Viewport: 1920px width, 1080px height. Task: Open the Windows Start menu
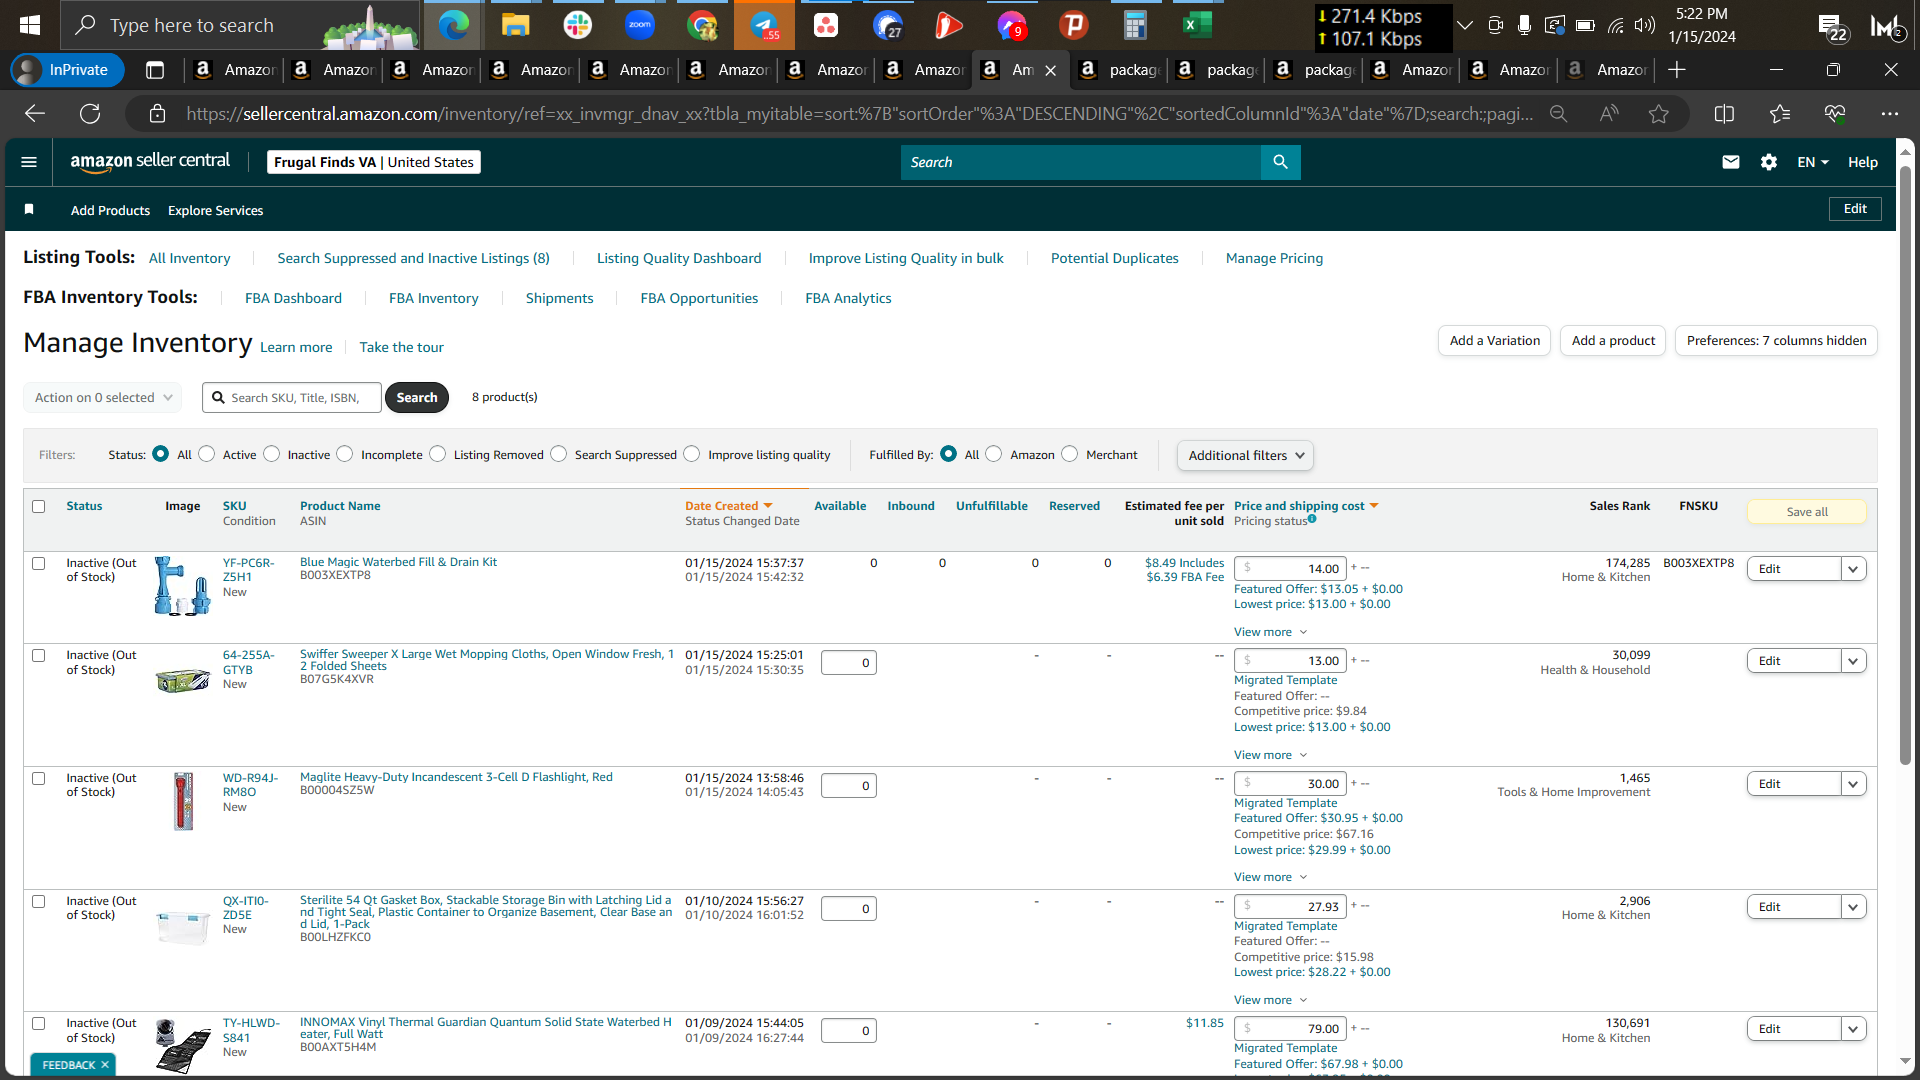[x=30, y=25]
